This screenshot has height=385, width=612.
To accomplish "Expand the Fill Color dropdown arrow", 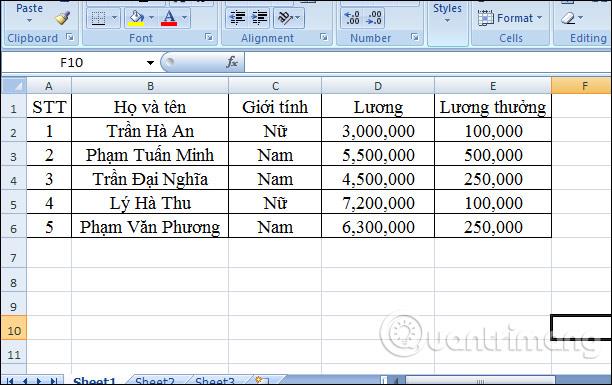I will 151,18.
